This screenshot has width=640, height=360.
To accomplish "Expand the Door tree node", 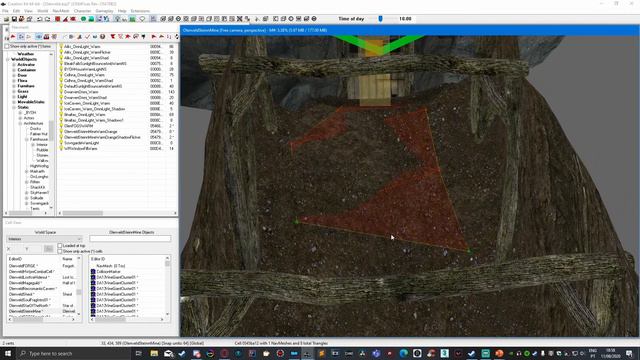I will [14, 75].
